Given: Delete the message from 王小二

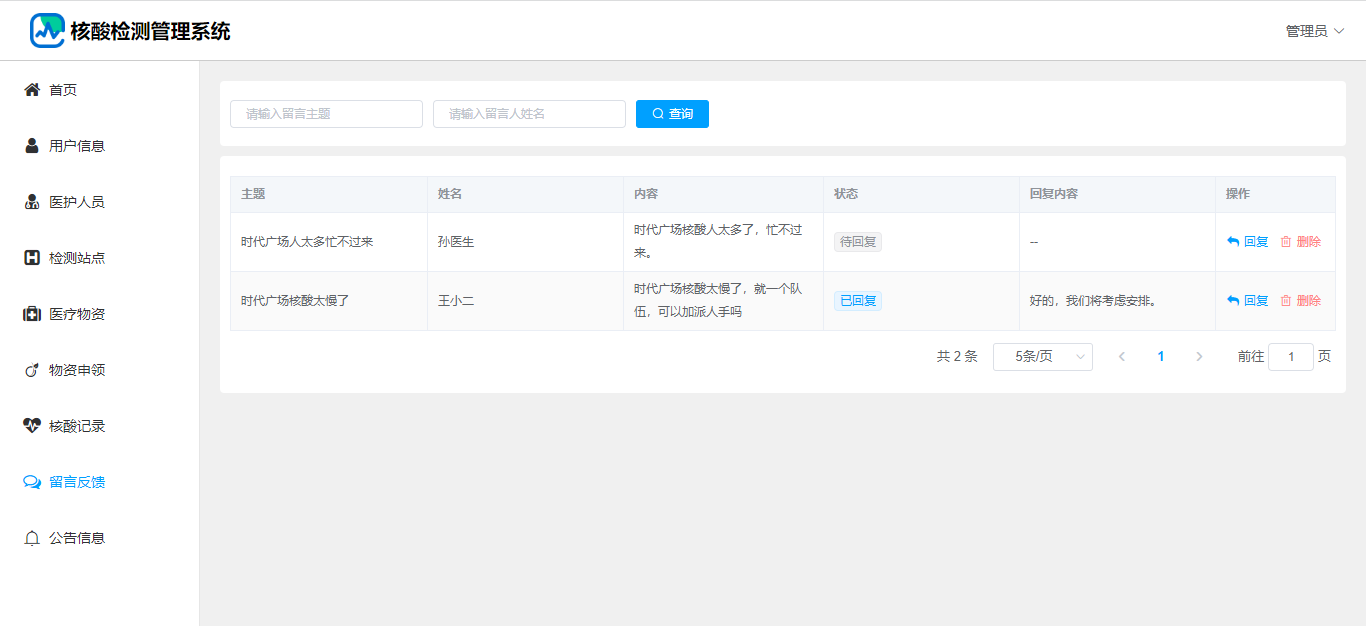Looking at the screenshot, I should [x=1301, y=301].
